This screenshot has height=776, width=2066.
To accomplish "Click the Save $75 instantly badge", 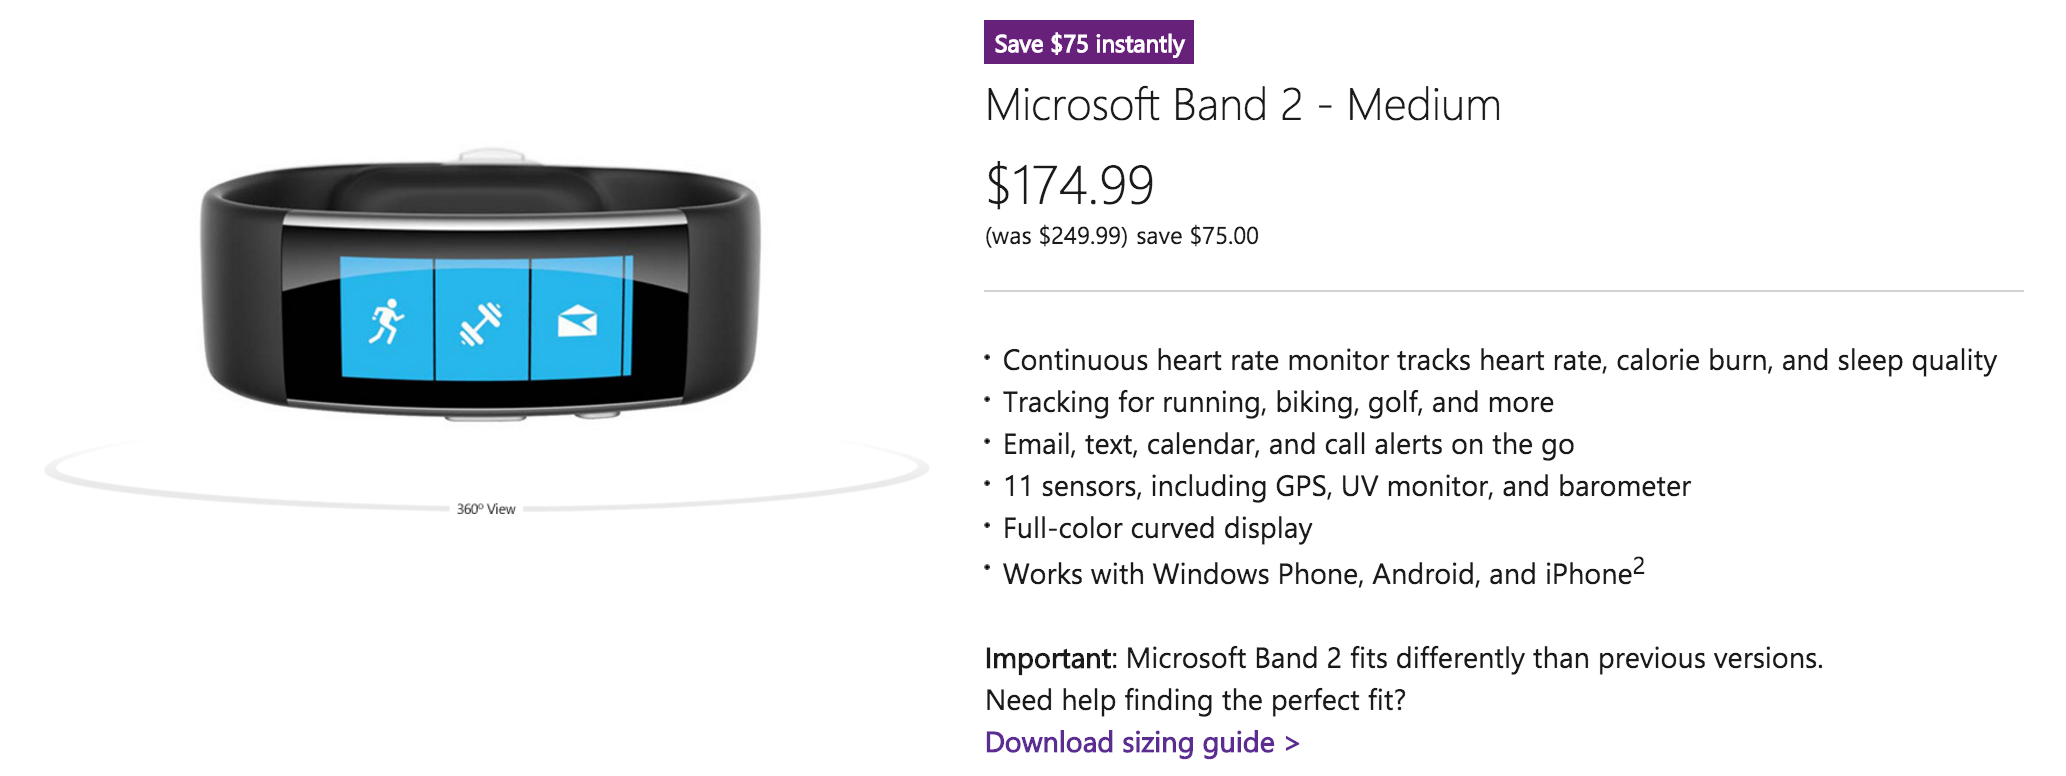I will pyautogui.click(x=1089, y=43).
